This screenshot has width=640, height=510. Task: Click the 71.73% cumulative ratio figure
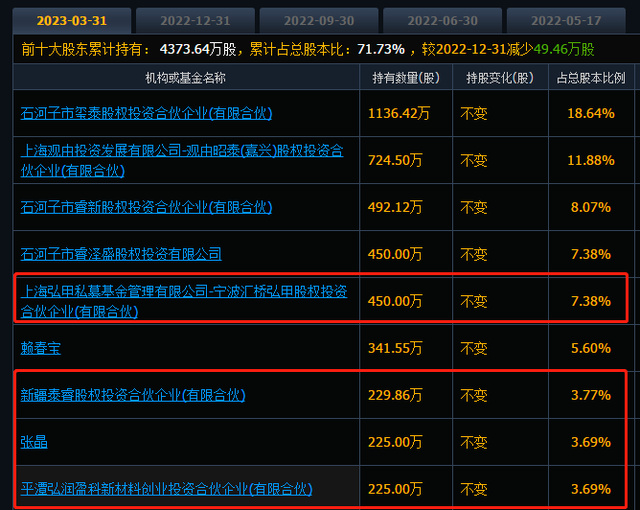tap(381, 49)
